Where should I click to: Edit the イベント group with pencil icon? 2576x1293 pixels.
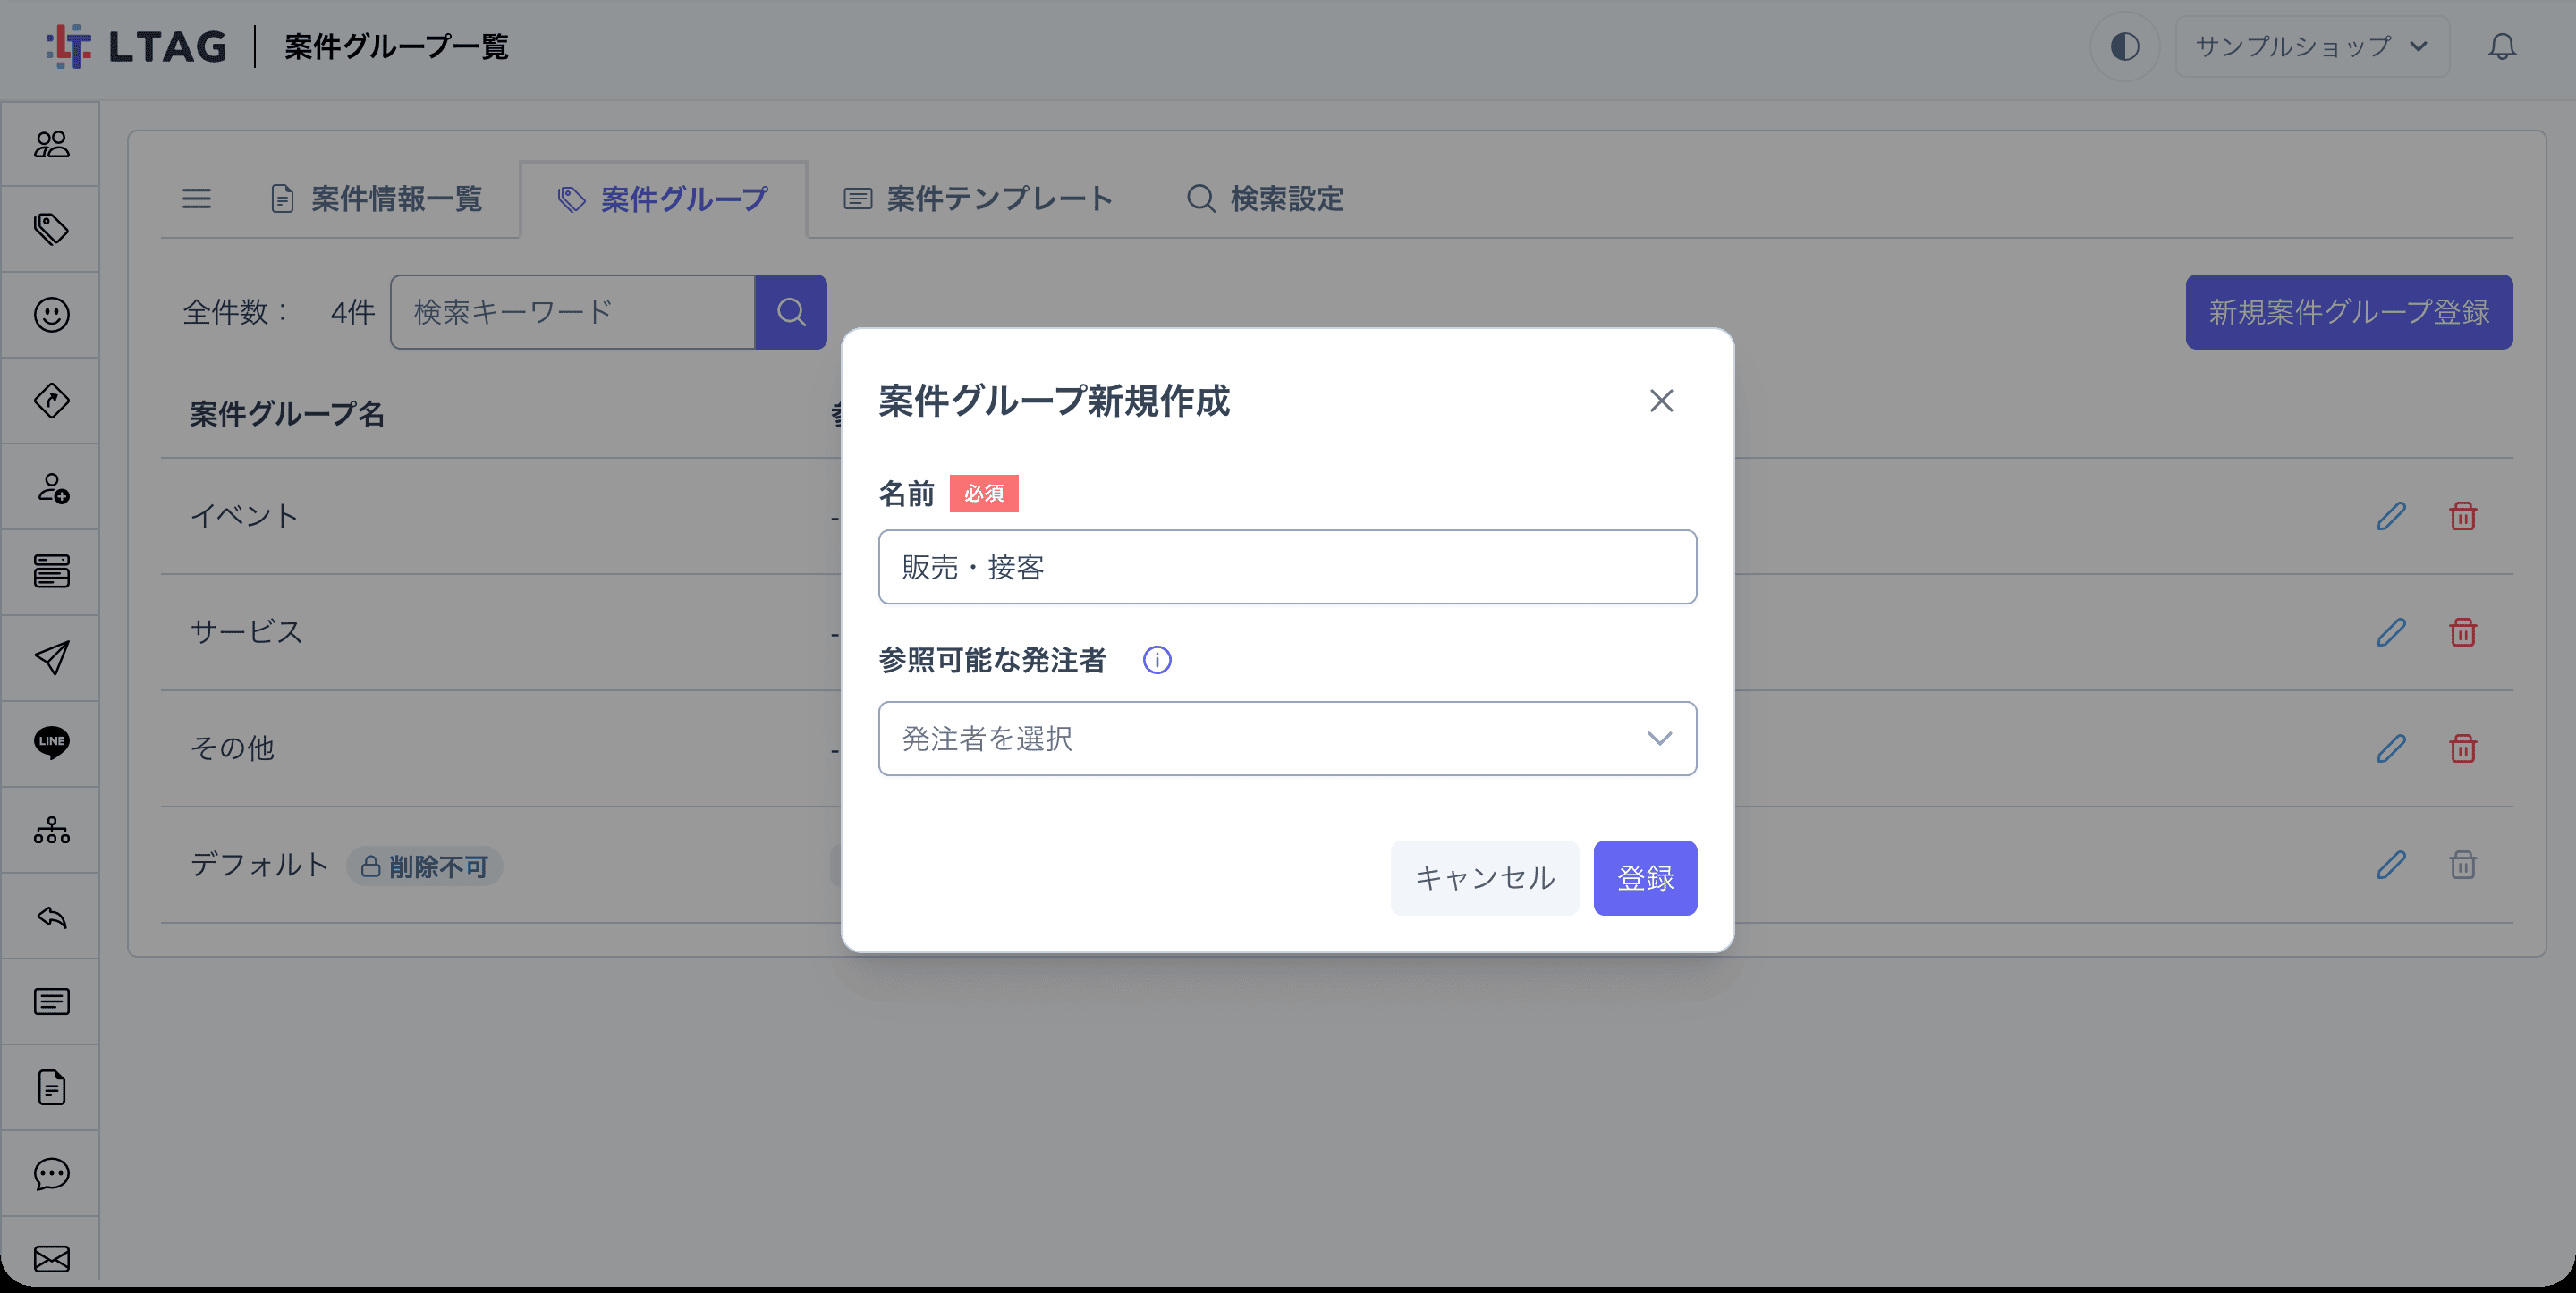coord(2390,516)
